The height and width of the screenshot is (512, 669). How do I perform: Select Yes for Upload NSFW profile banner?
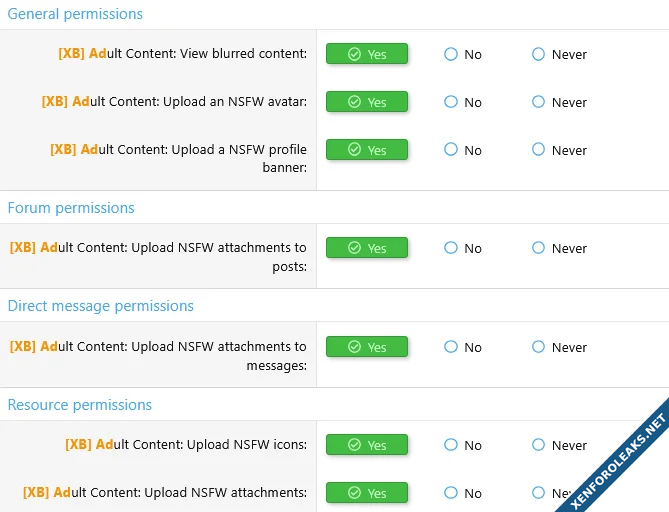tap(367, 150)
